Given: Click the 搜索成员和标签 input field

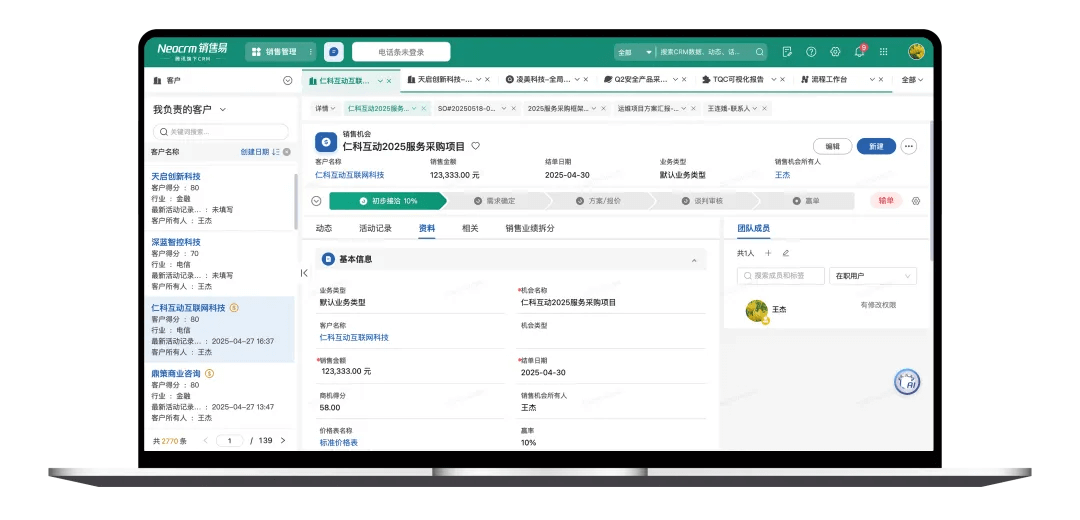Looking at the screenshot, I should (780, 276).
